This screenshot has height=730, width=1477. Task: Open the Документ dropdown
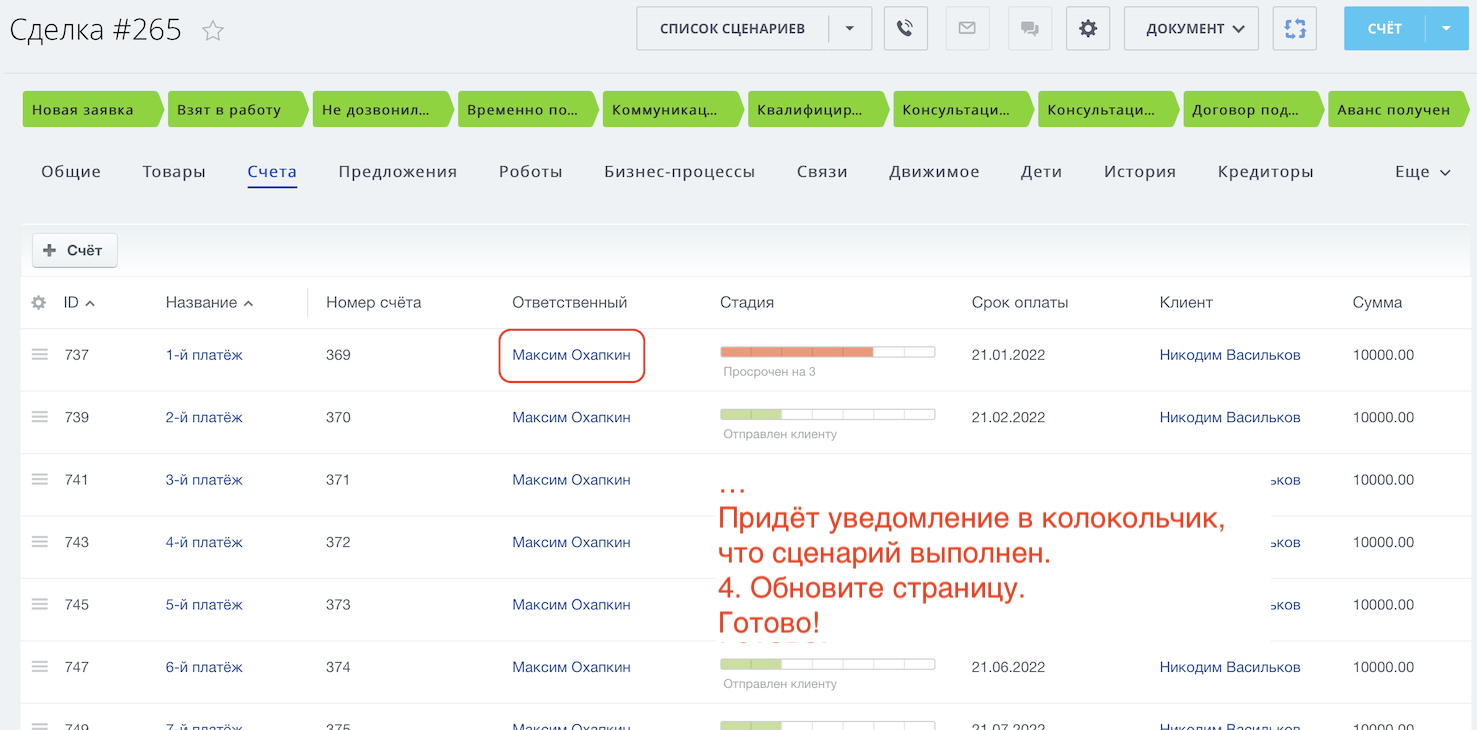click(1190, 29)
